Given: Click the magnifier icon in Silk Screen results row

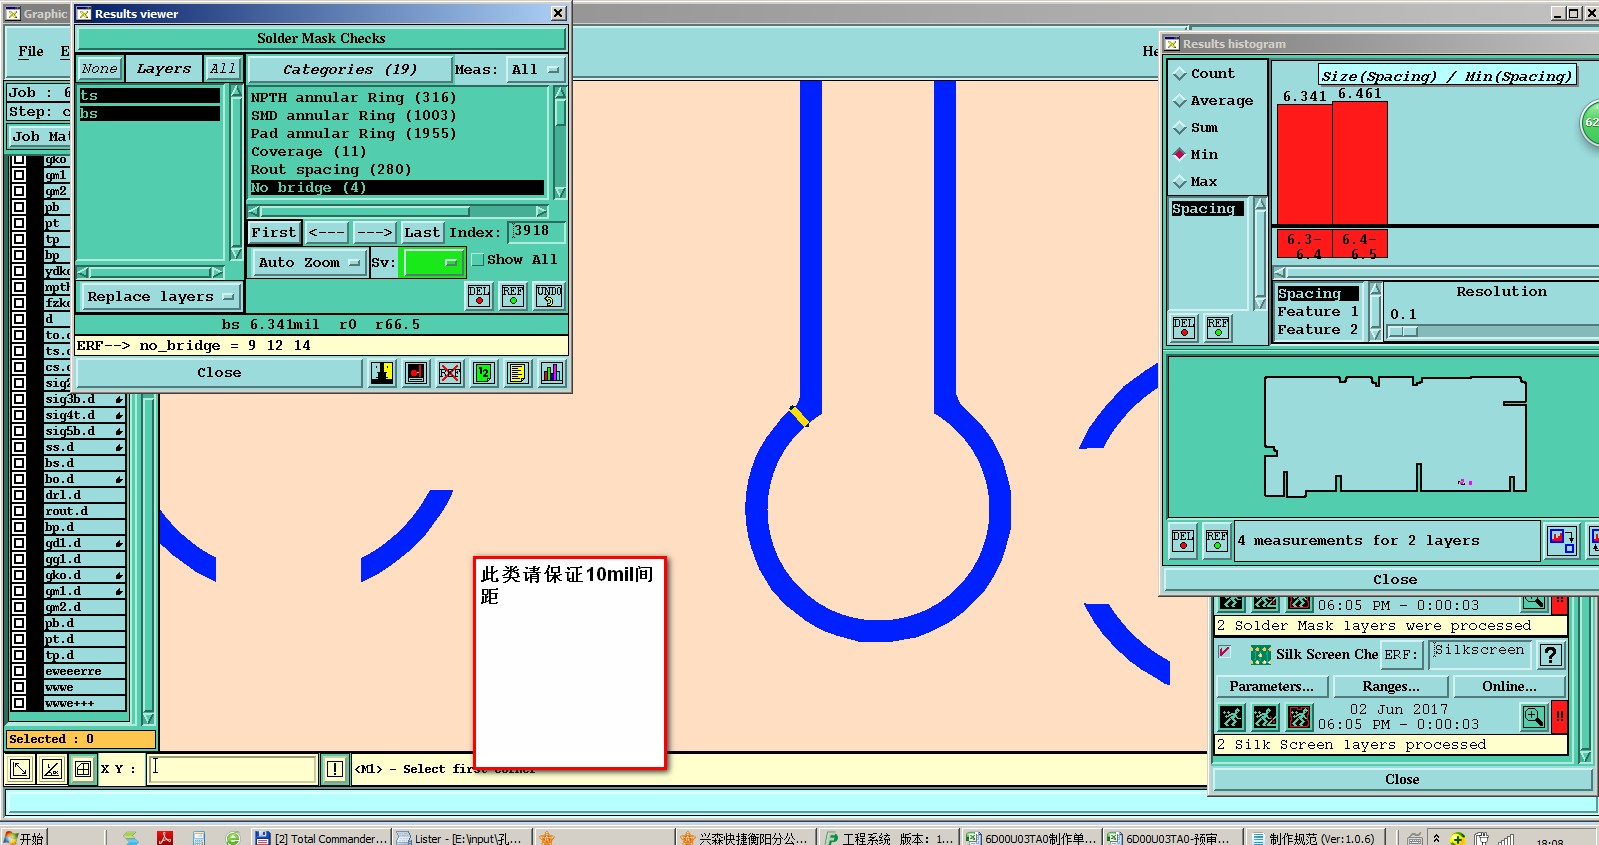Looking at the screenshot, I should click(x=1534, y=717).
